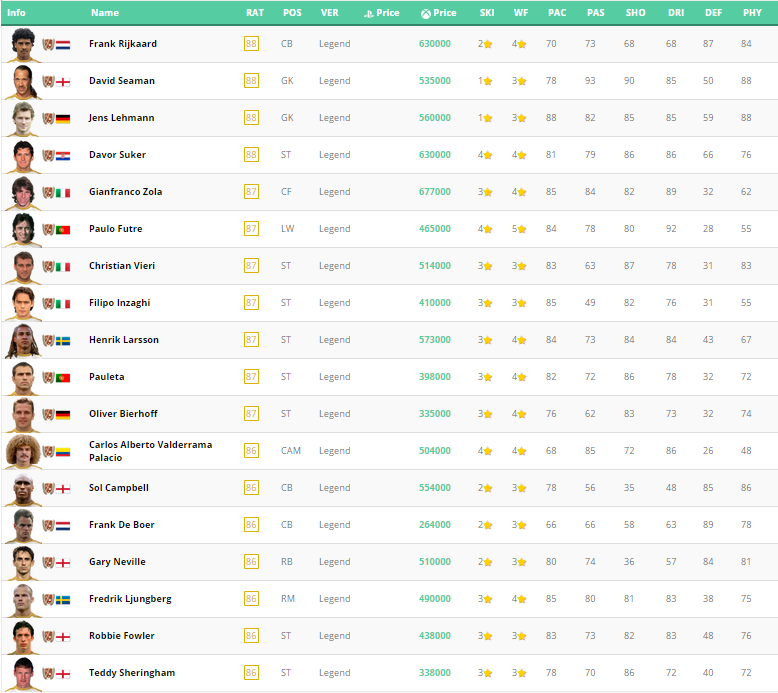Click Gianfranco Zola's price 677000

(x=435, y=192)
